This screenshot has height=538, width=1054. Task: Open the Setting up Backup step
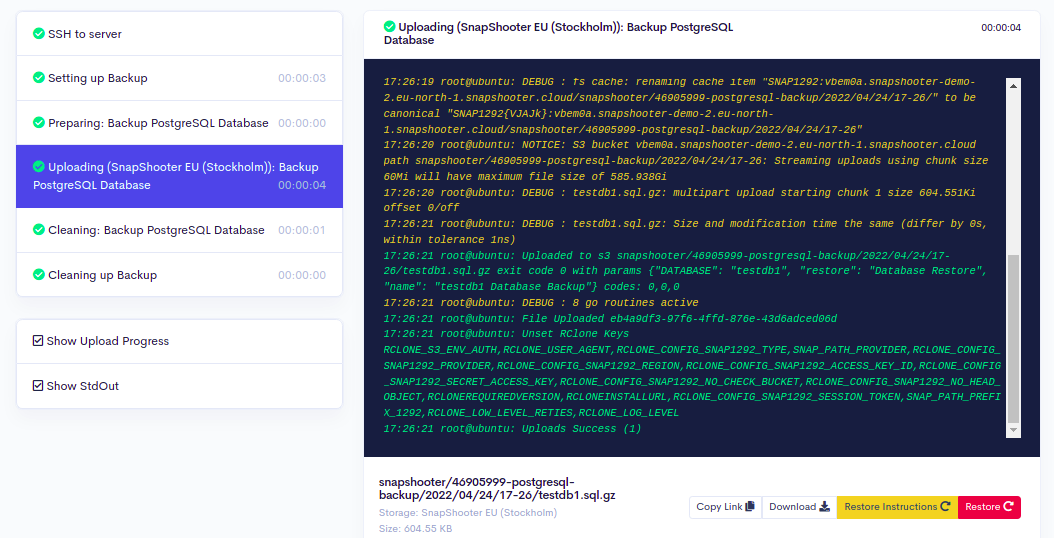(x=179, y=78)
